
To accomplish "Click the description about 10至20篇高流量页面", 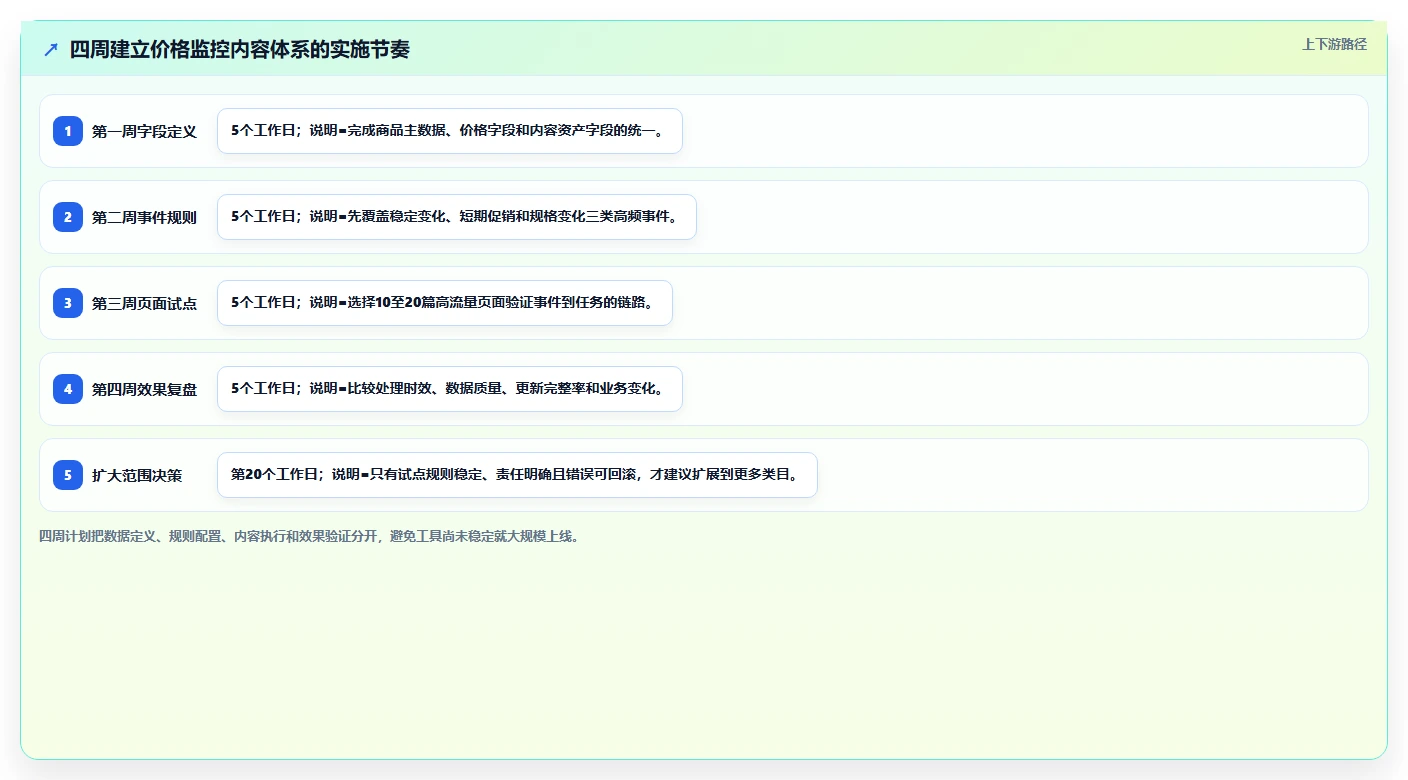I will 445,303.
